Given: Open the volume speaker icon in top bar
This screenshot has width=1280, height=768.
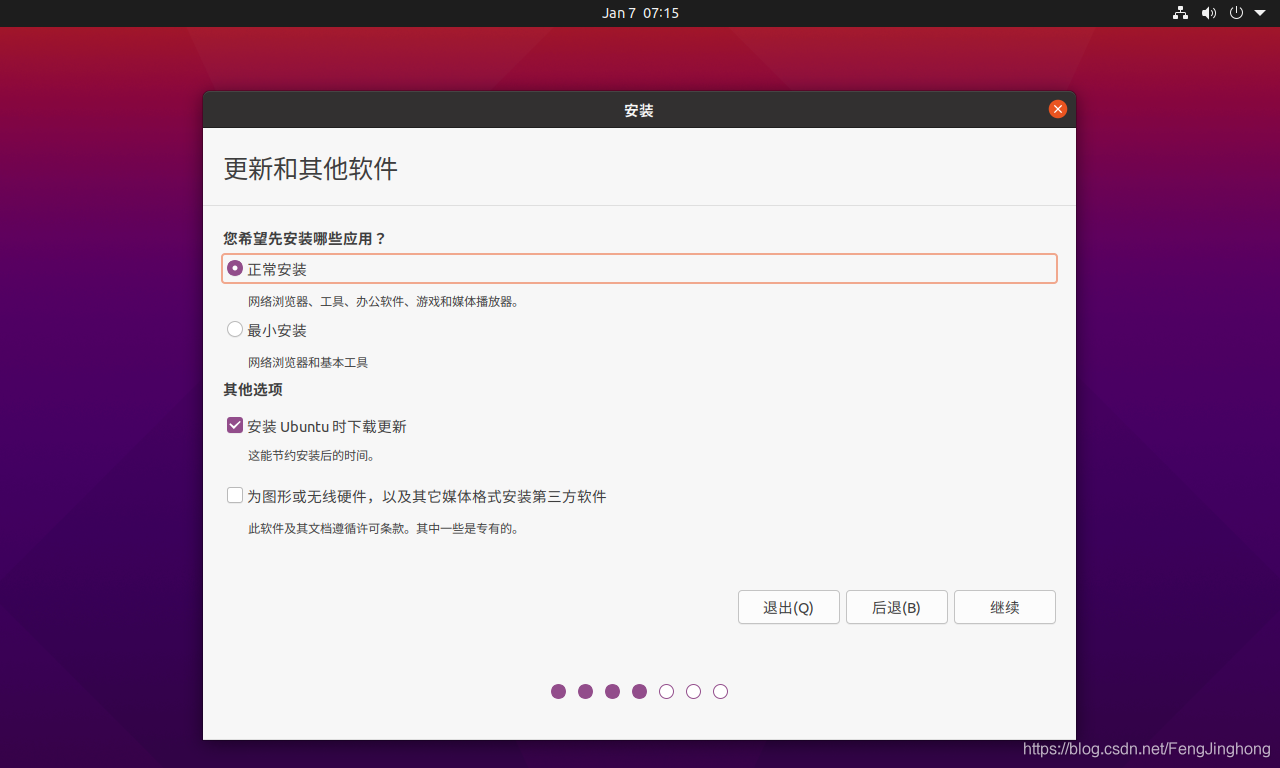Looking at the screenshot, I should (x=1208, y=13).
